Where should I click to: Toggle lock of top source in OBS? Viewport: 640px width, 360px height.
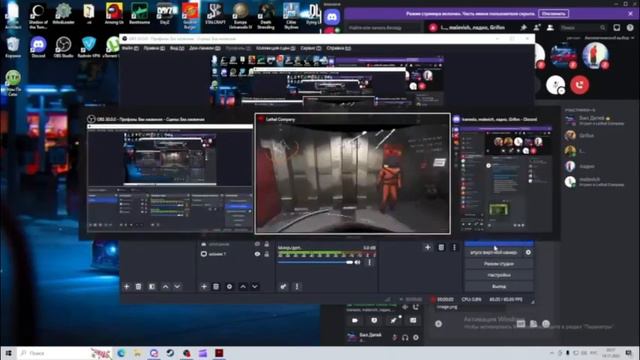click(267, 244)
